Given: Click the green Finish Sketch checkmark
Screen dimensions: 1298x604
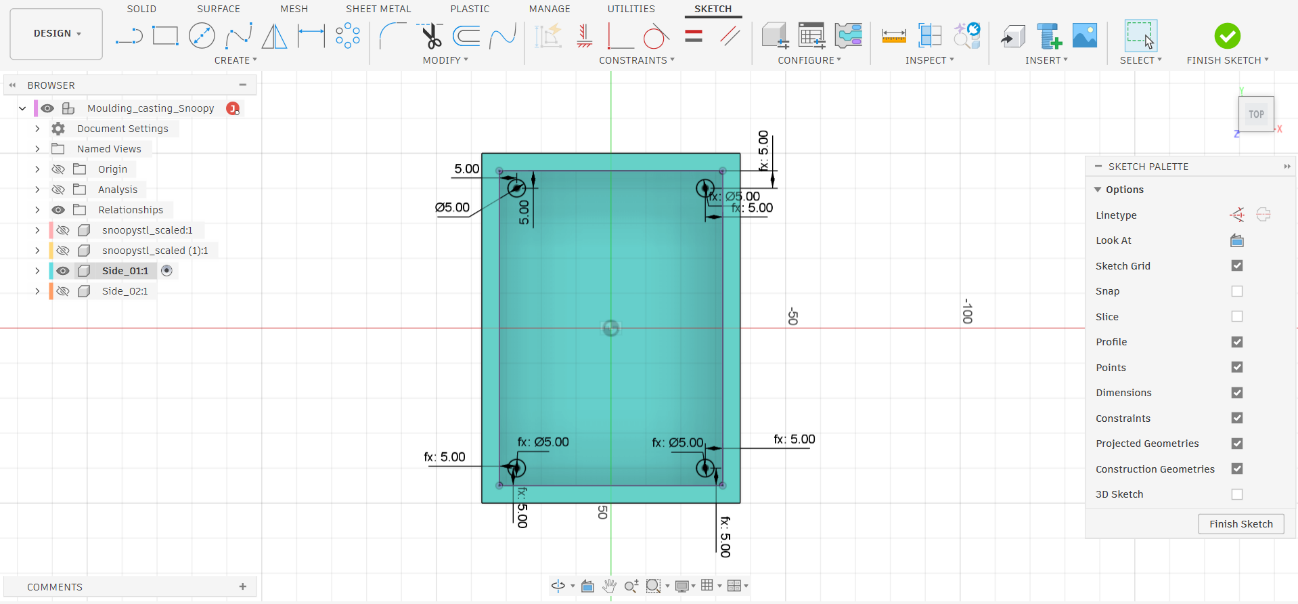Looking at the screenshot, I should coord(1227,36).
